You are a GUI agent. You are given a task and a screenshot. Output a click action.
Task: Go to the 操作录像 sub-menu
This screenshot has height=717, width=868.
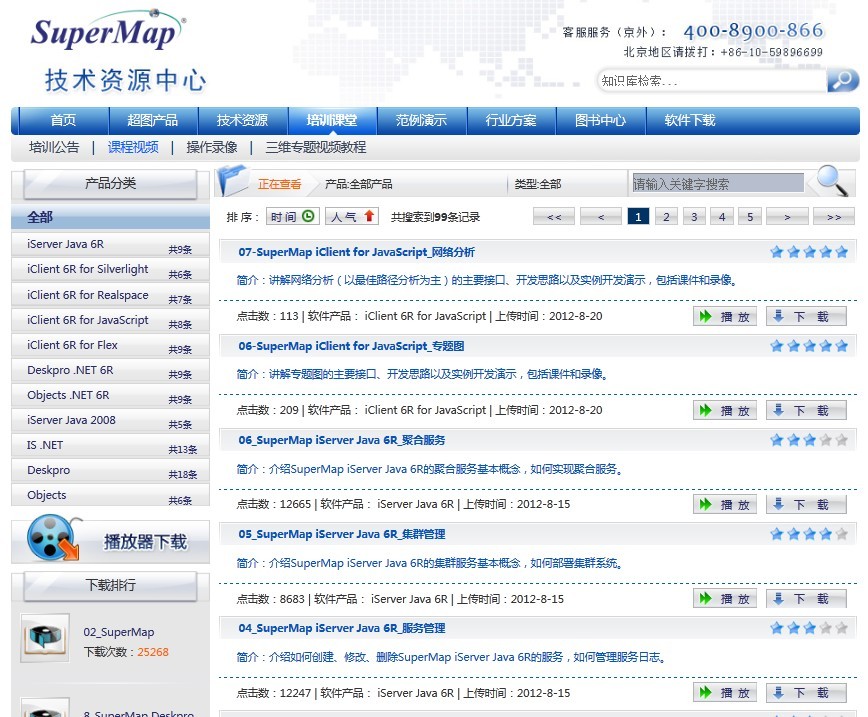click(x=212, y=147)
